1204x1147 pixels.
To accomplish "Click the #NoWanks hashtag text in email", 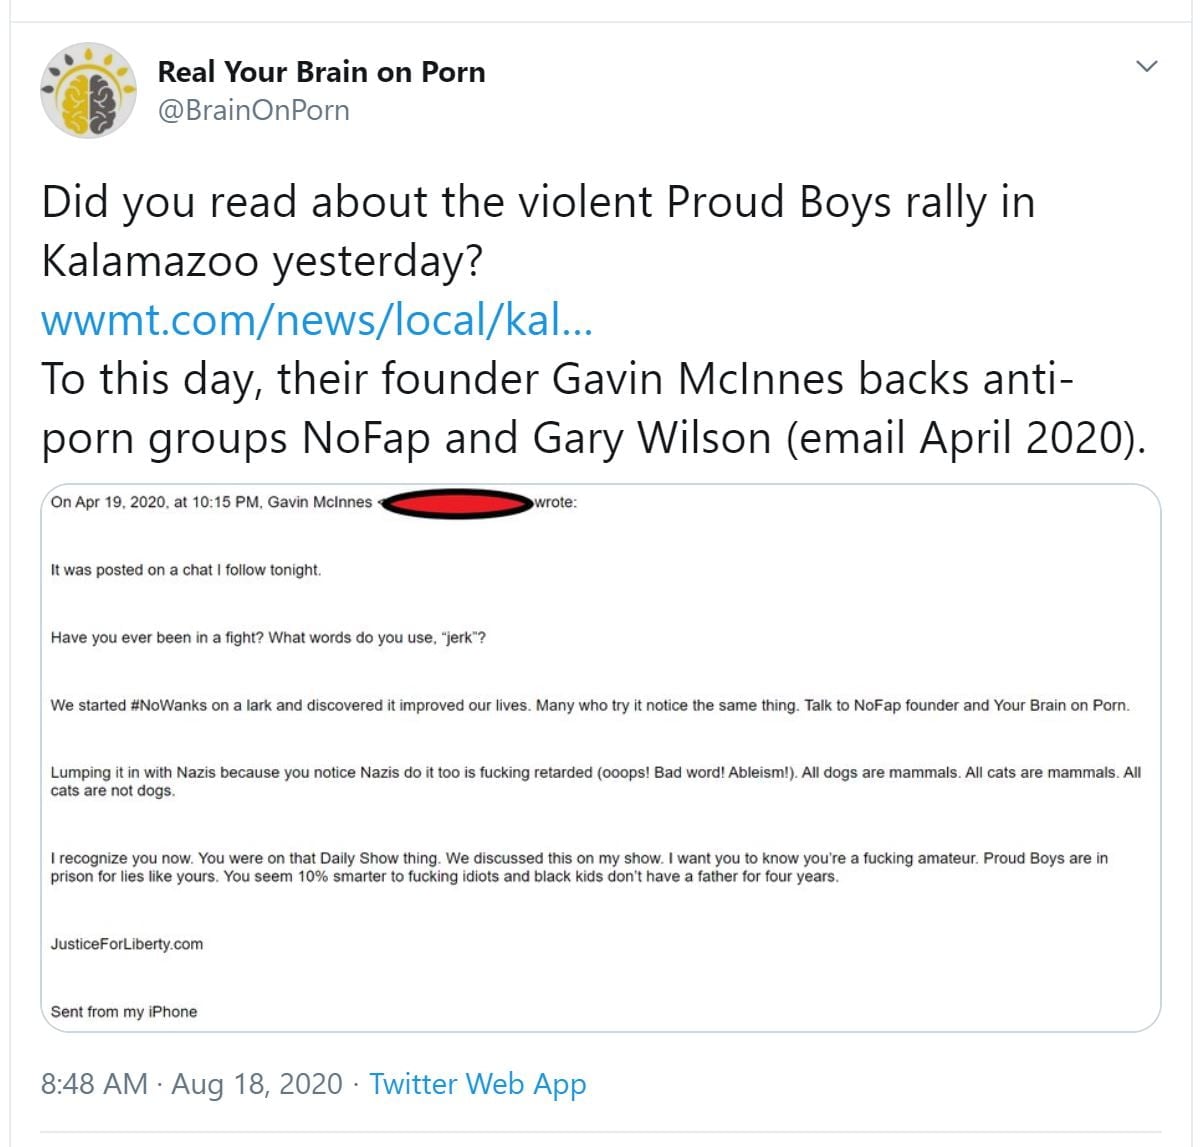I will tap(166, 705).
